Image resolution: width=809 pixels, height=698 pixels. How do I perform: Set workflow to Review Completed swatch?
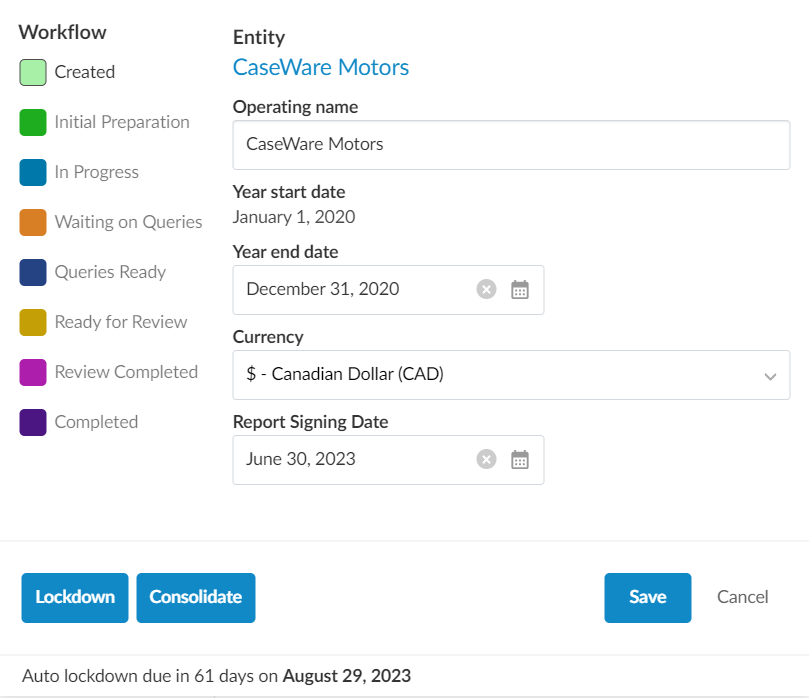click(33, 372)
